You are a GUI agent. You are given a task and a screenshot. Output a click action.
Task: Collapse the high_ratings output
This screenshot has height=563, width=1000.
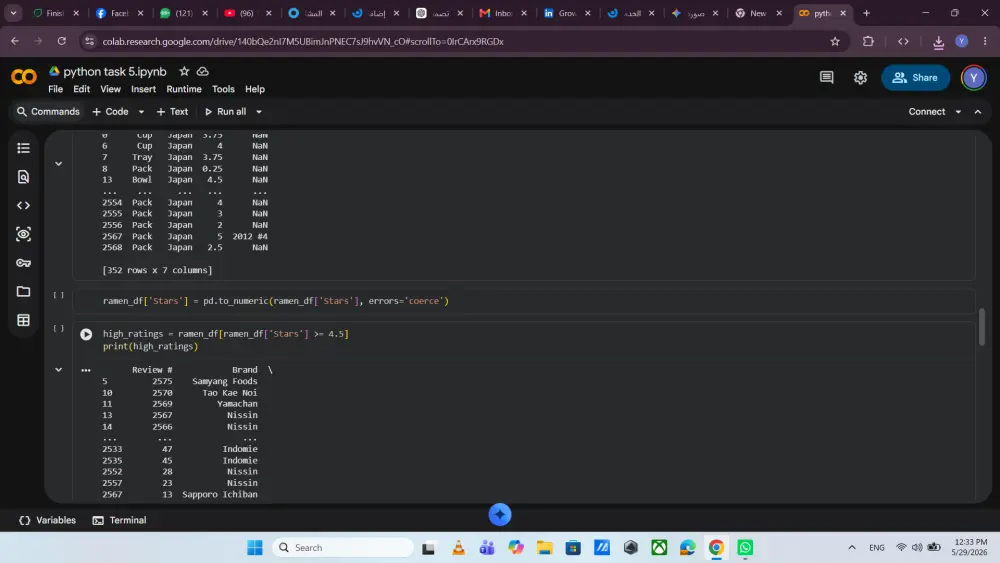(x=59, y=370)
